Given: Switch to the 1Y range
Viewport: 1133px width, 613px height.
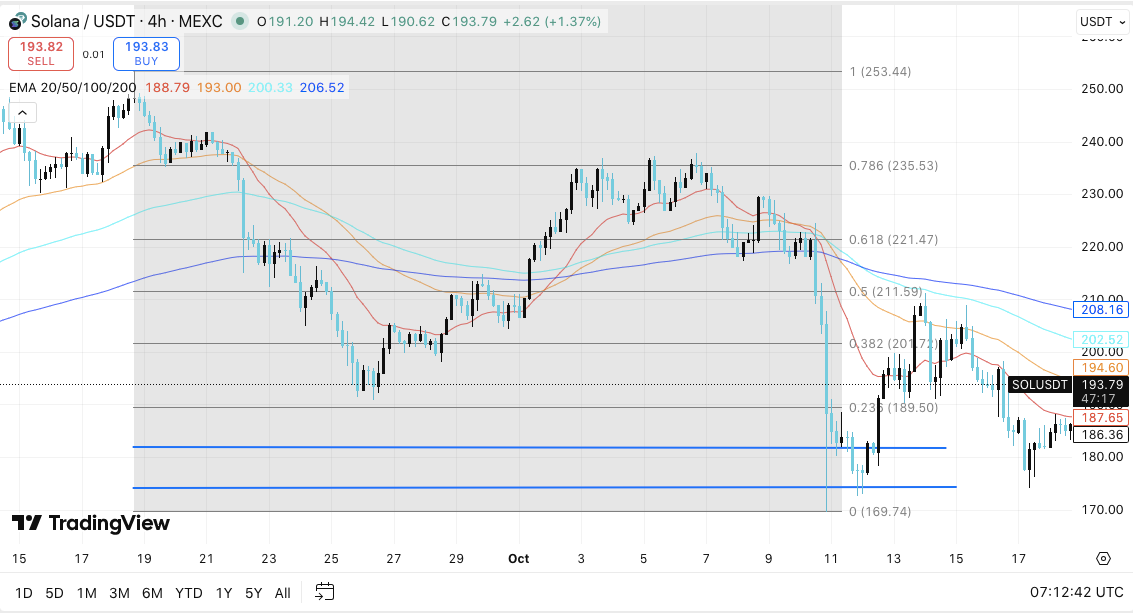Looking at the screenshot, I should click(x=224, y=593).
